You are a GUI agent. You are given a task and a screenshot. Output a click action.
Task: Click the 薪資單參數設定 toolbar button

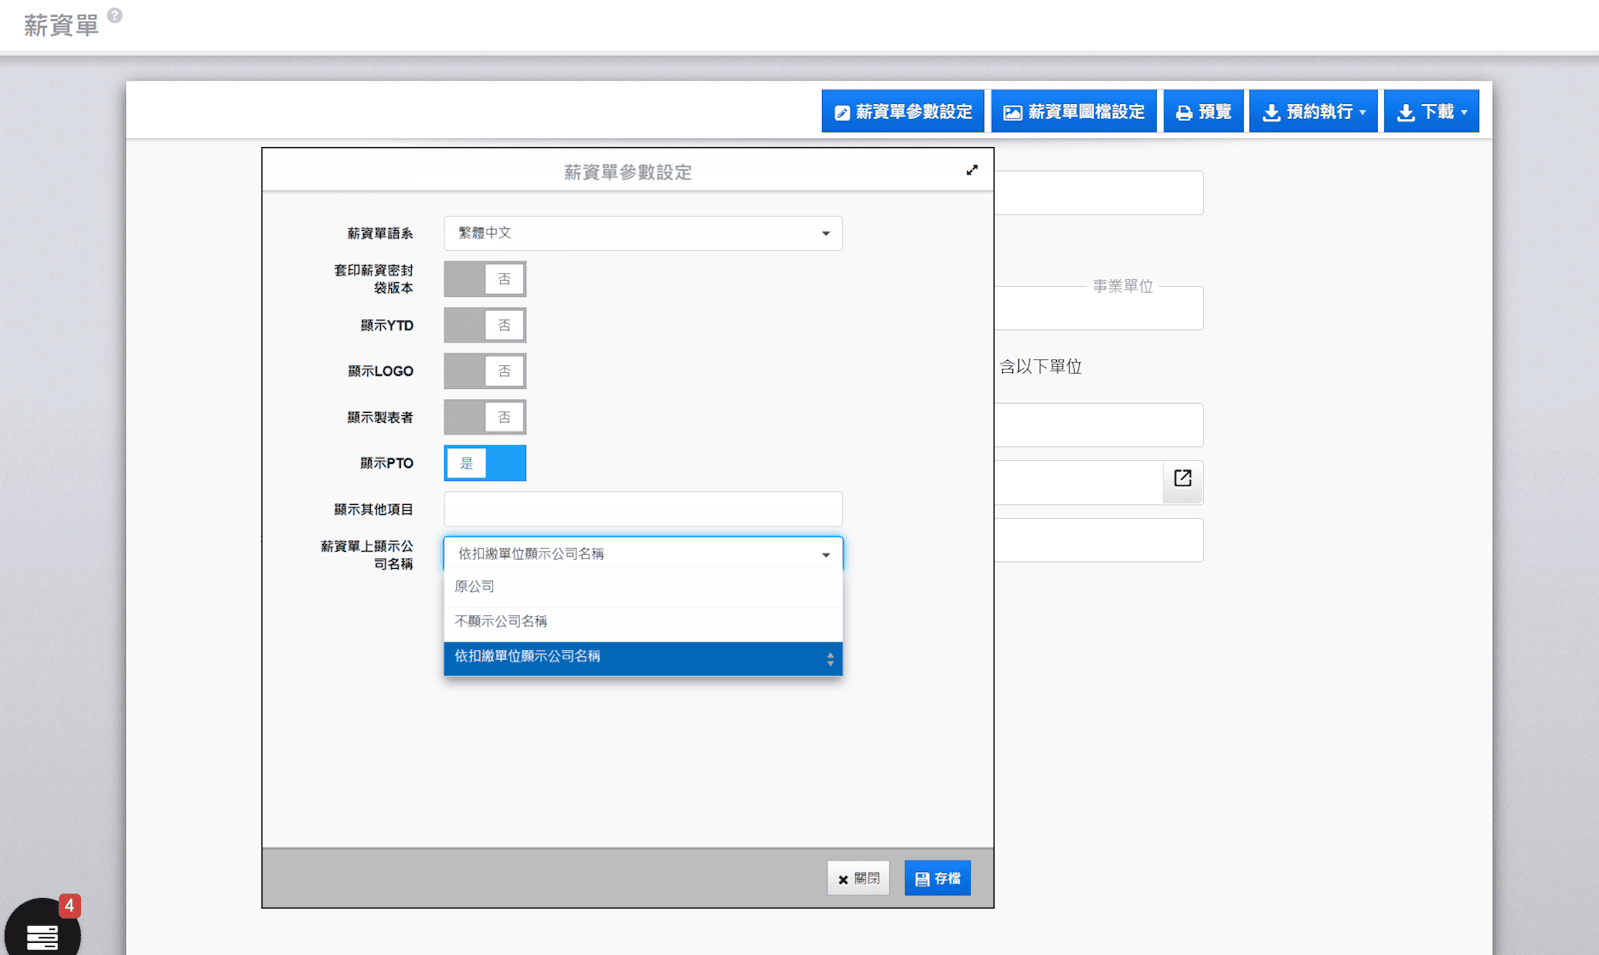pyautogui.click(x=903, y=112)
